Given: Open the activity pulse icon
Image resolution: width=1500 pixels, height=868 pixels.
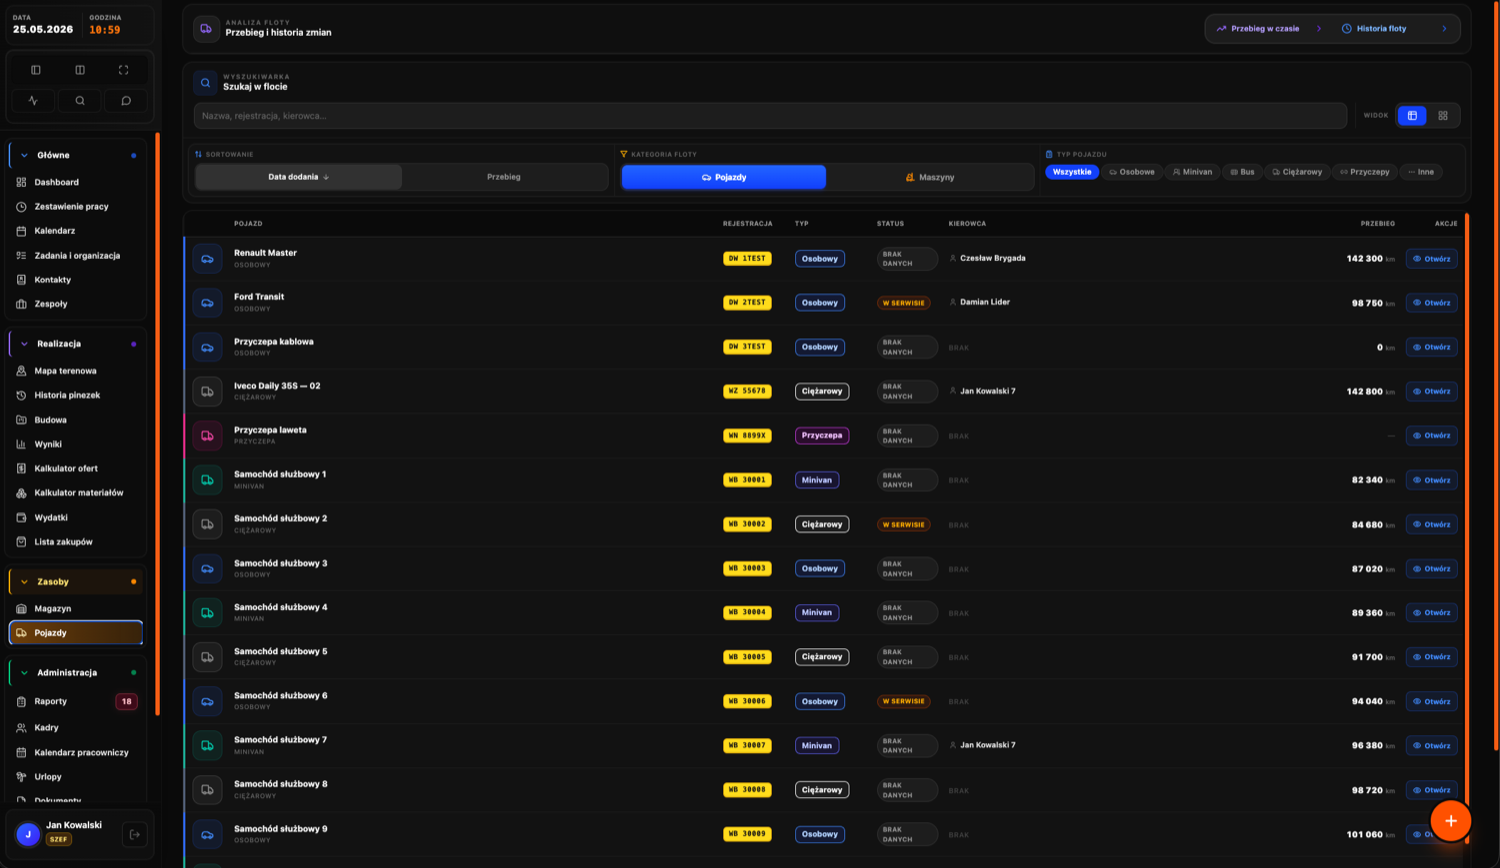Looking at the screenshot, I should tap(34, 100).
